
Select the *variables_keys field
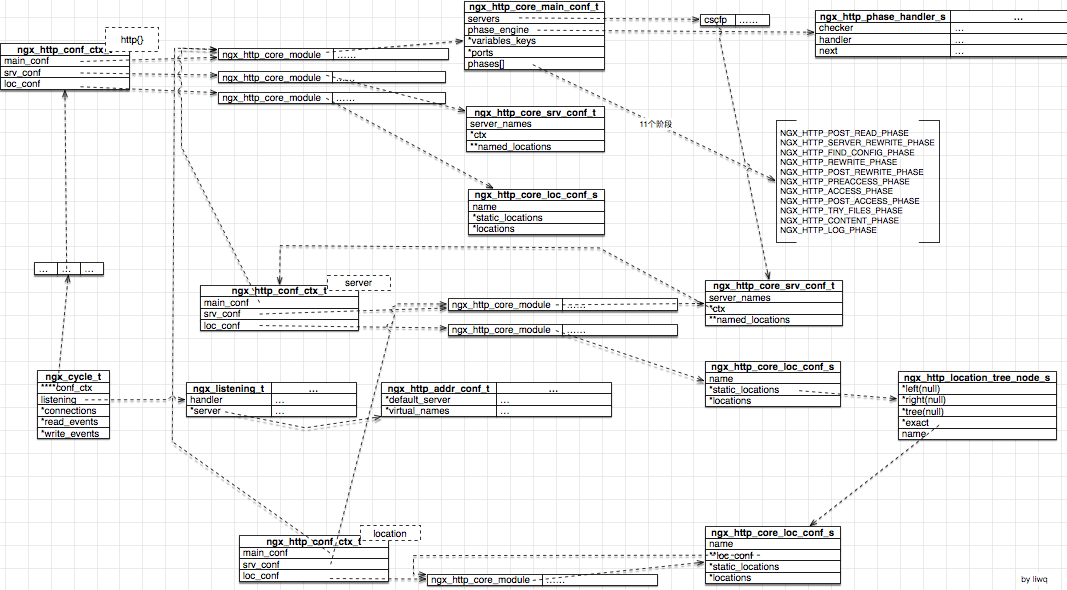pos(534,41)
